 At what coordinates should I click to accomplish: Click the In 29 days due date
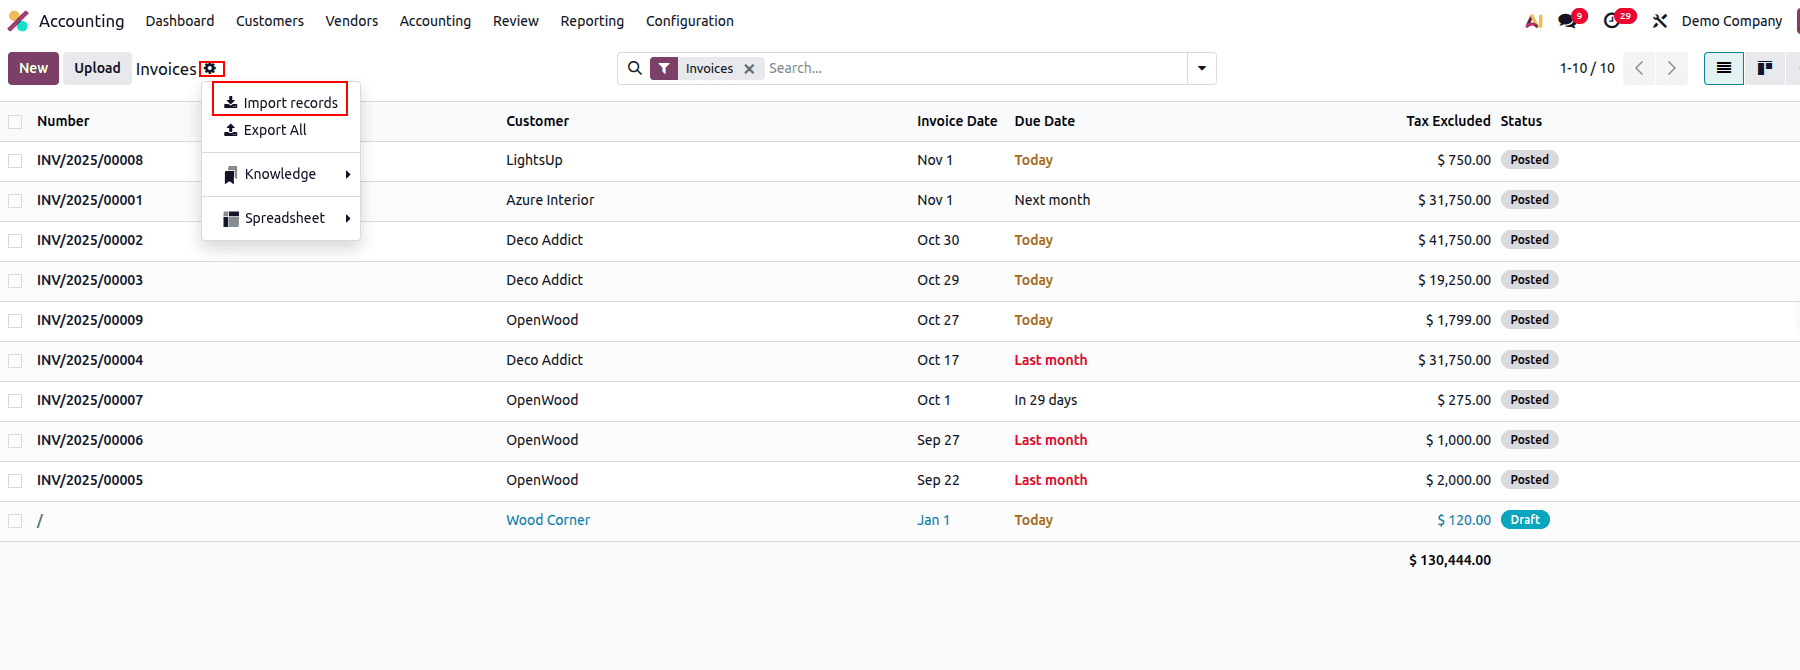[x=1046, y=400]
